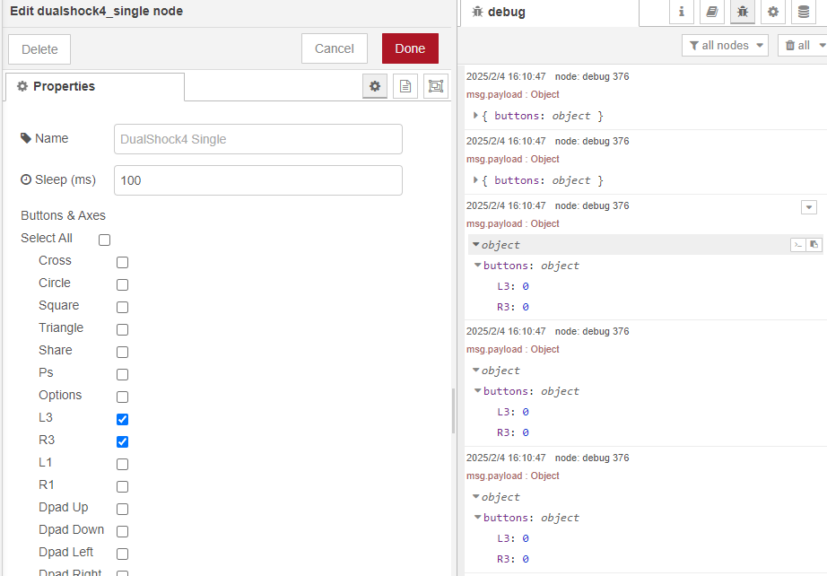Click the tag icon beside Name
The height and width of the screenshot is (576, 827).
click(25, 138)
